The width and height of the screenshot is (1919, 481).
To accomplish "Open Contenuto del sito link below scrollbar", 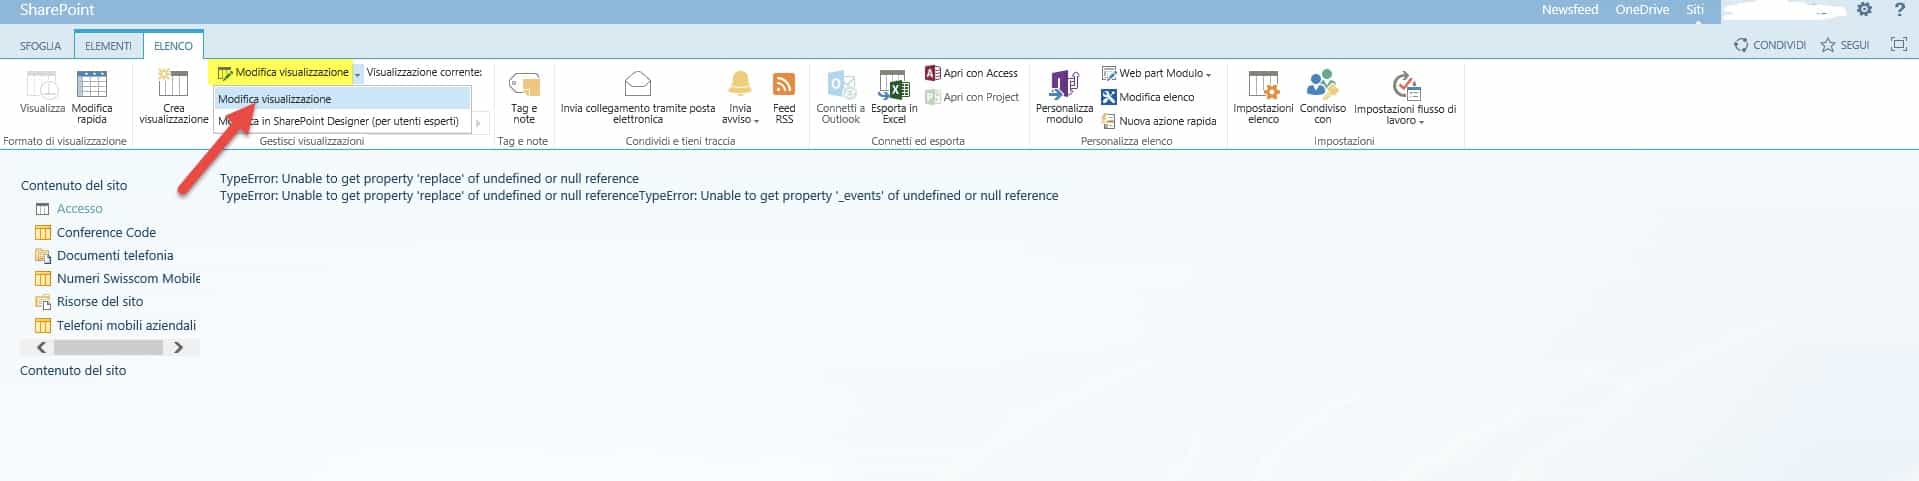I will tap(73, 370).
